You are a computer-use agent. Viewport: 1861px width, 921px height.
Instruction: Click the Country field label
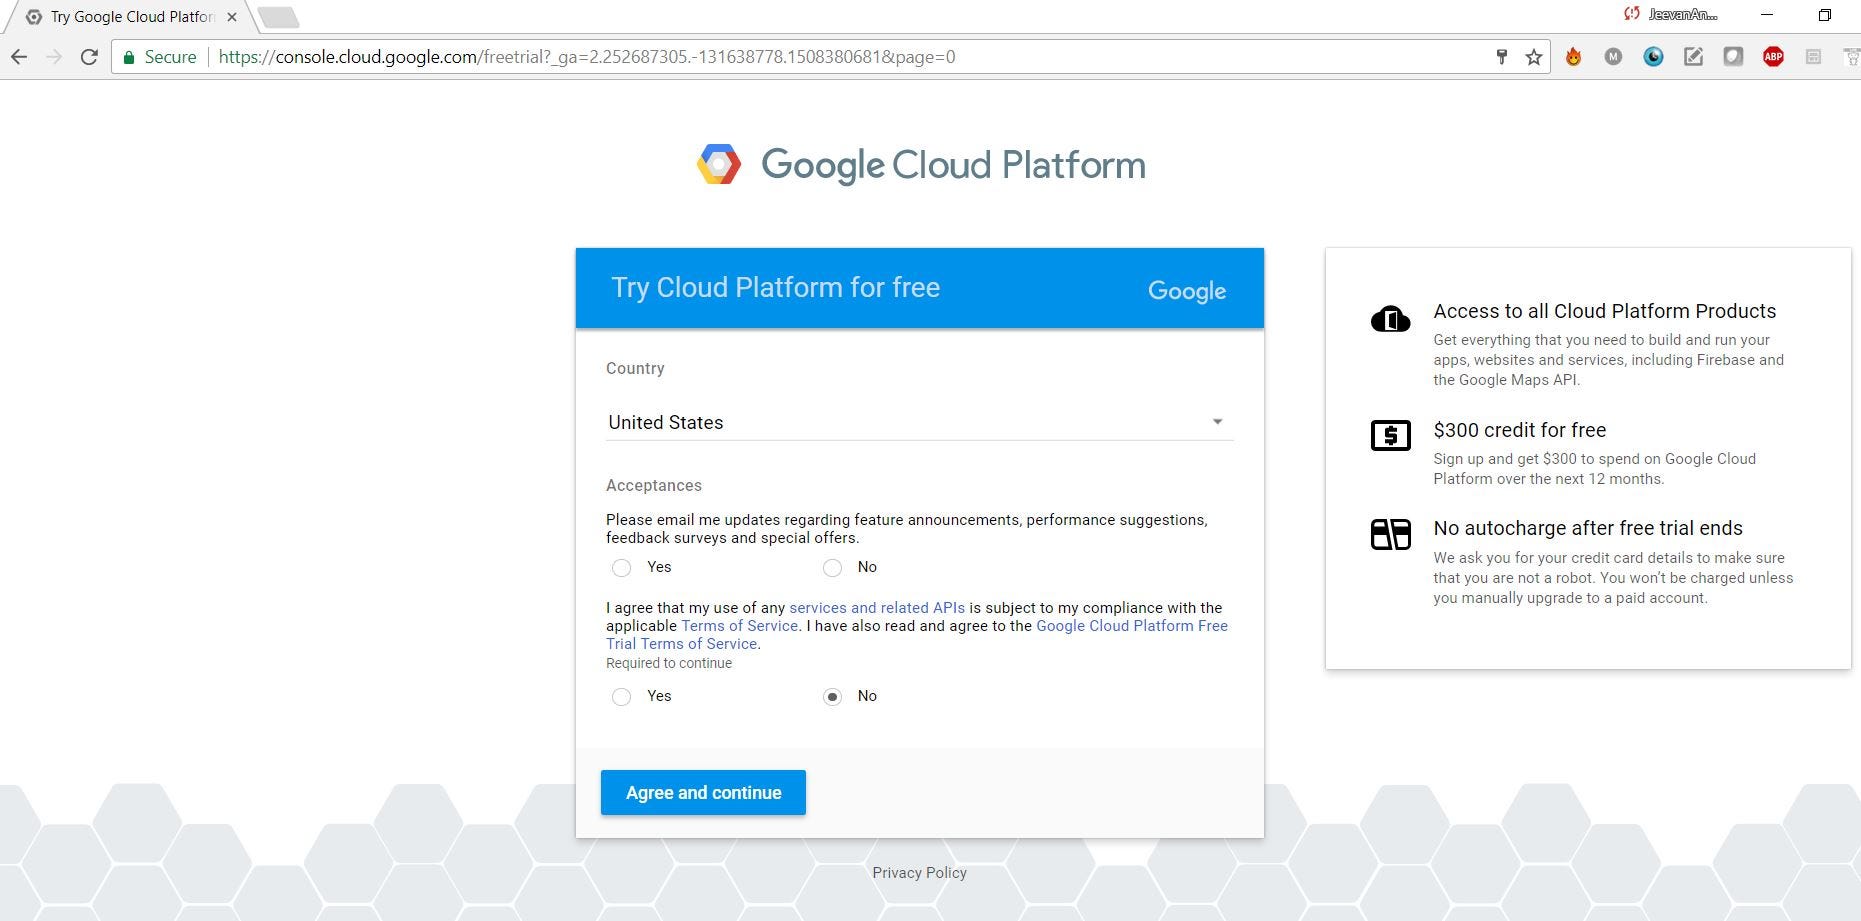click(635, 368)
